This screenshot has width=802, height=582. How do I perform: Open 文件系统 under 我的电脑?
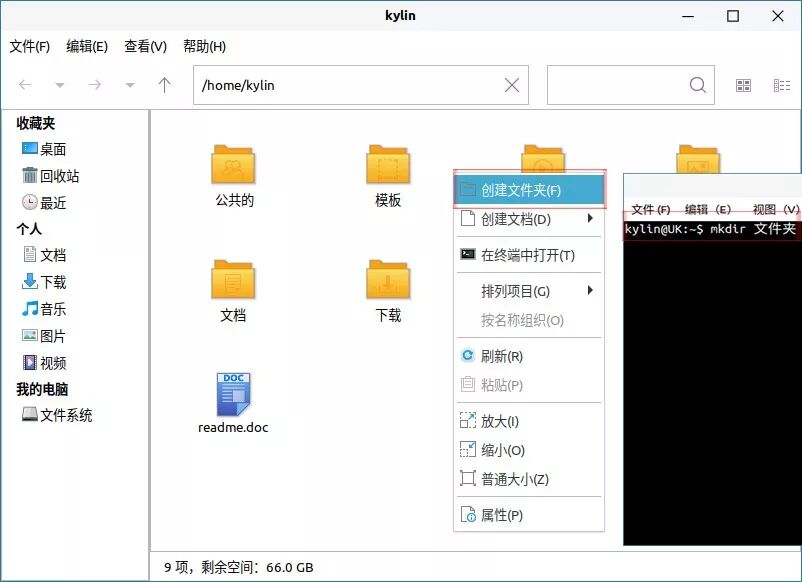[65, 415]
